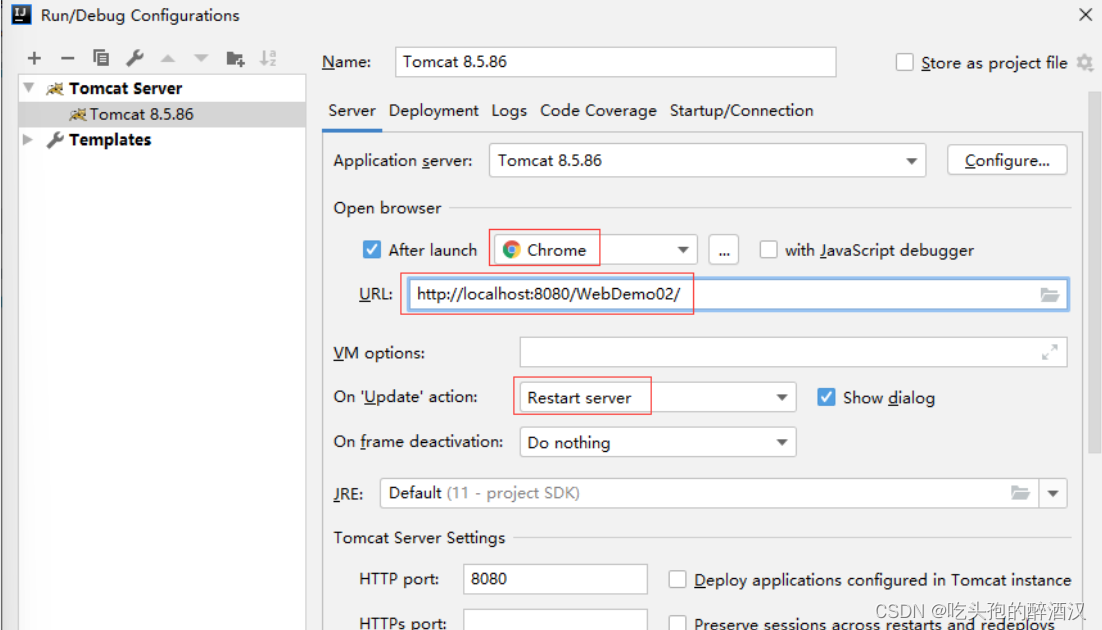Open browser selection with the ellipsis button
The image size is (1102, 630).
point(723,249)
